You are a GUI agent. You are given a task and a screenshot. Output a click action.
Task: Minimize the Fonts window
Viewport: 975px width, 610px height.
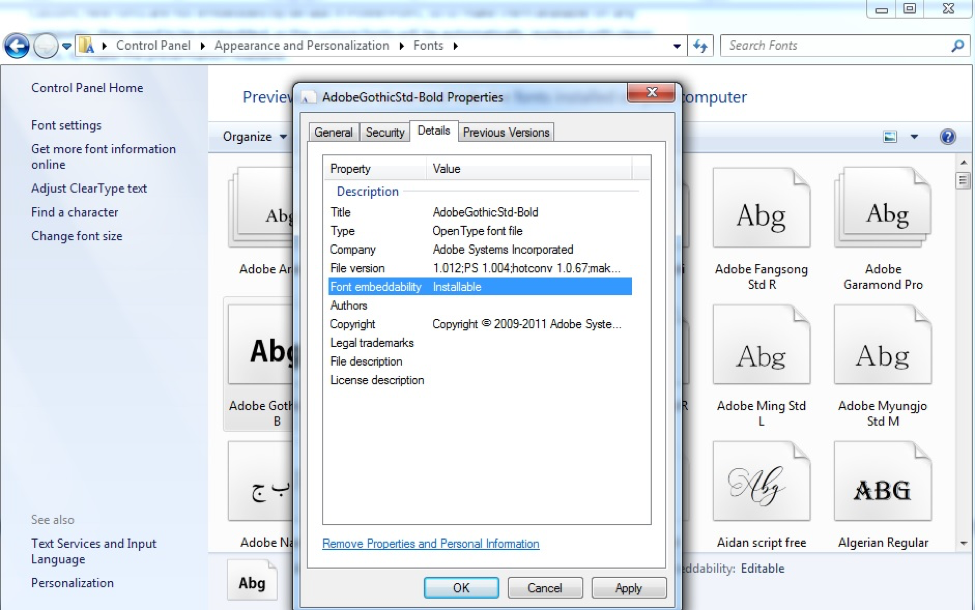pos(881,9)
